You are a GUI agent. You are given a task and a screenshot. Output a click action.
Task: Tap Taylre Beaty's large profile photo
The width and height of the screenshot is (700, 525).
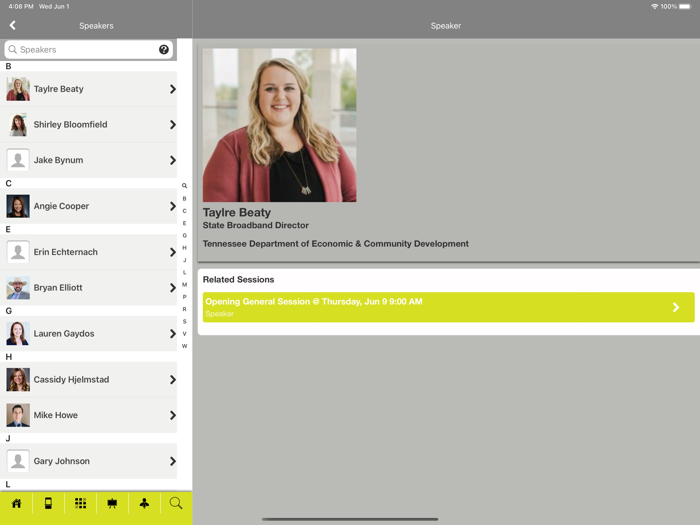(x=279, y=125)
